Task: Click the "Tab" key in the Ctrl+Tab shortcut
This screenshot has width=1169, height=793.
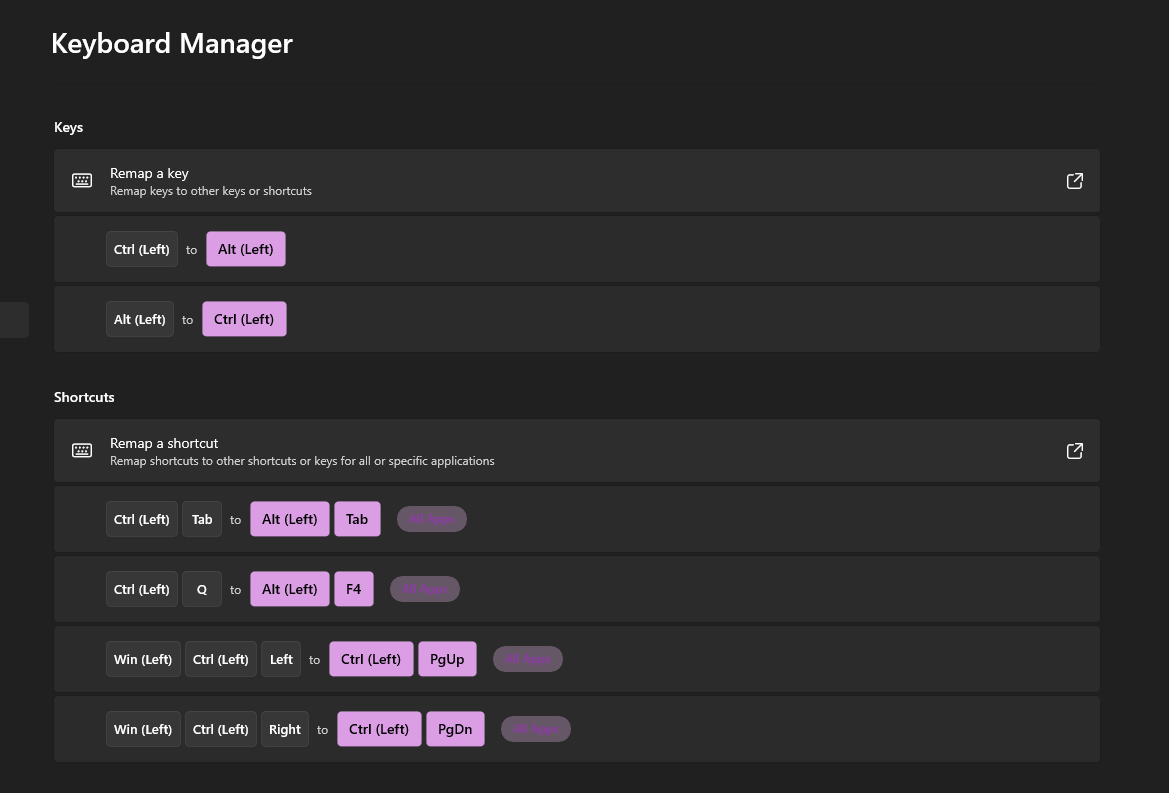Action: [201, 518]
